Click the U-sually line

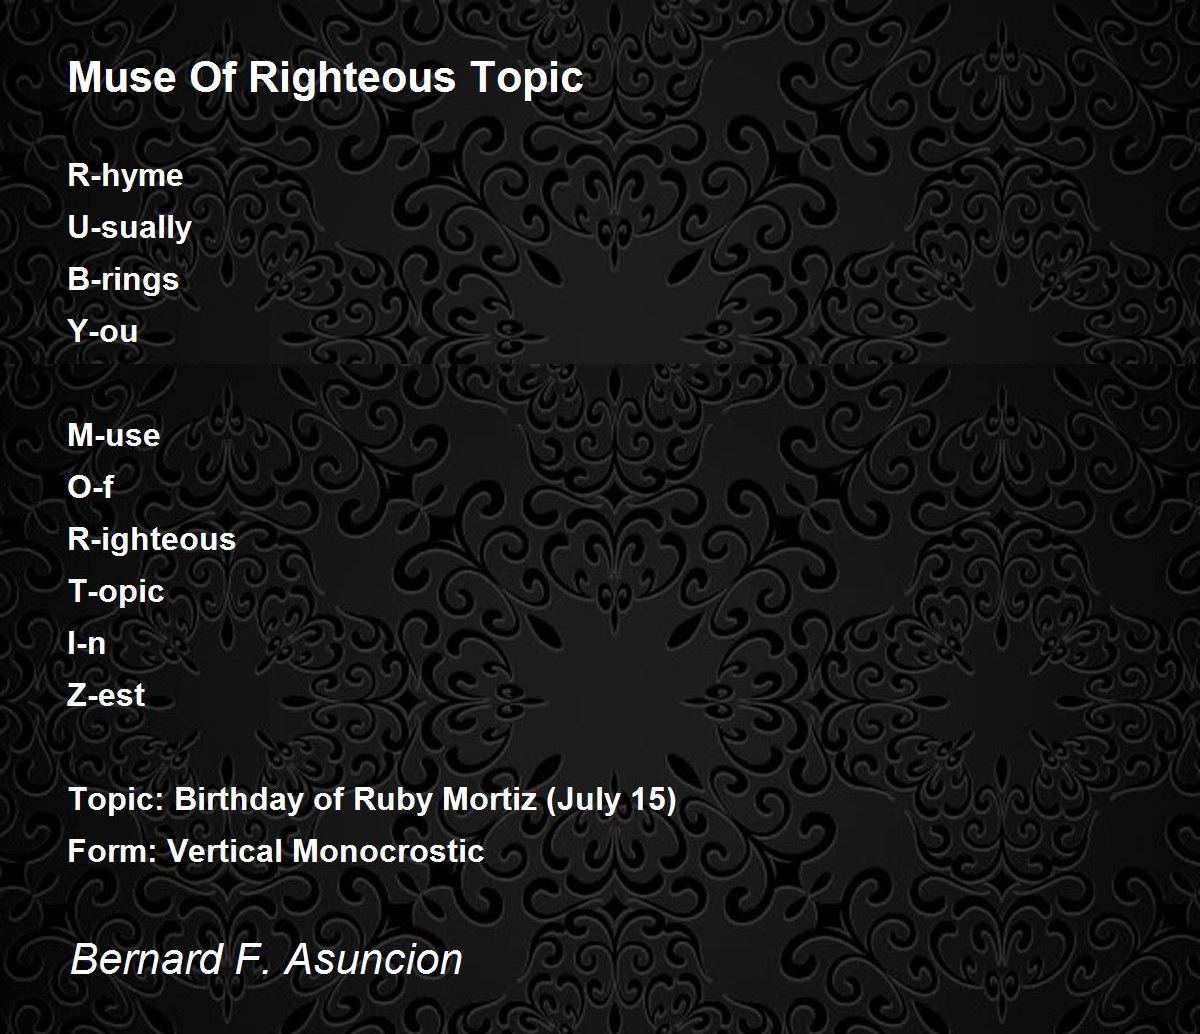(130, 228)
